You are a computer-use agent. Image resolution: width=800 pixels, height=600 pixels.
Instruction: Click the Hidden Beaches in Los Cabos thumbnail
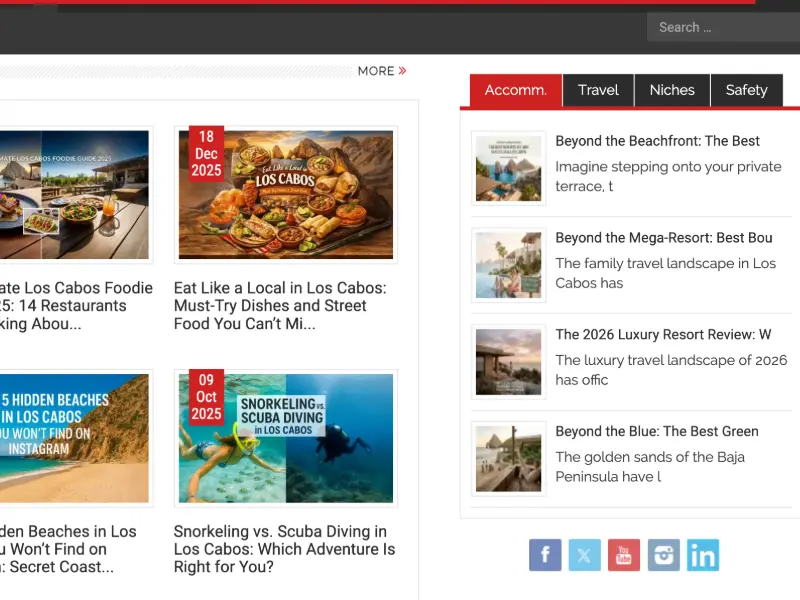tap(74, 438)
